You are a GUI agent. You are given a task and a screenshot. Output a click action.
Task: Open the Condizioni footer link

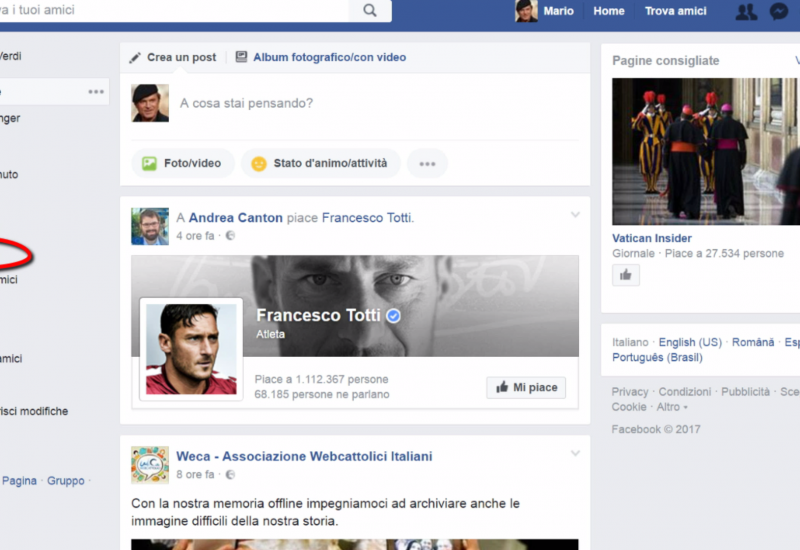(x=685, y=392)
